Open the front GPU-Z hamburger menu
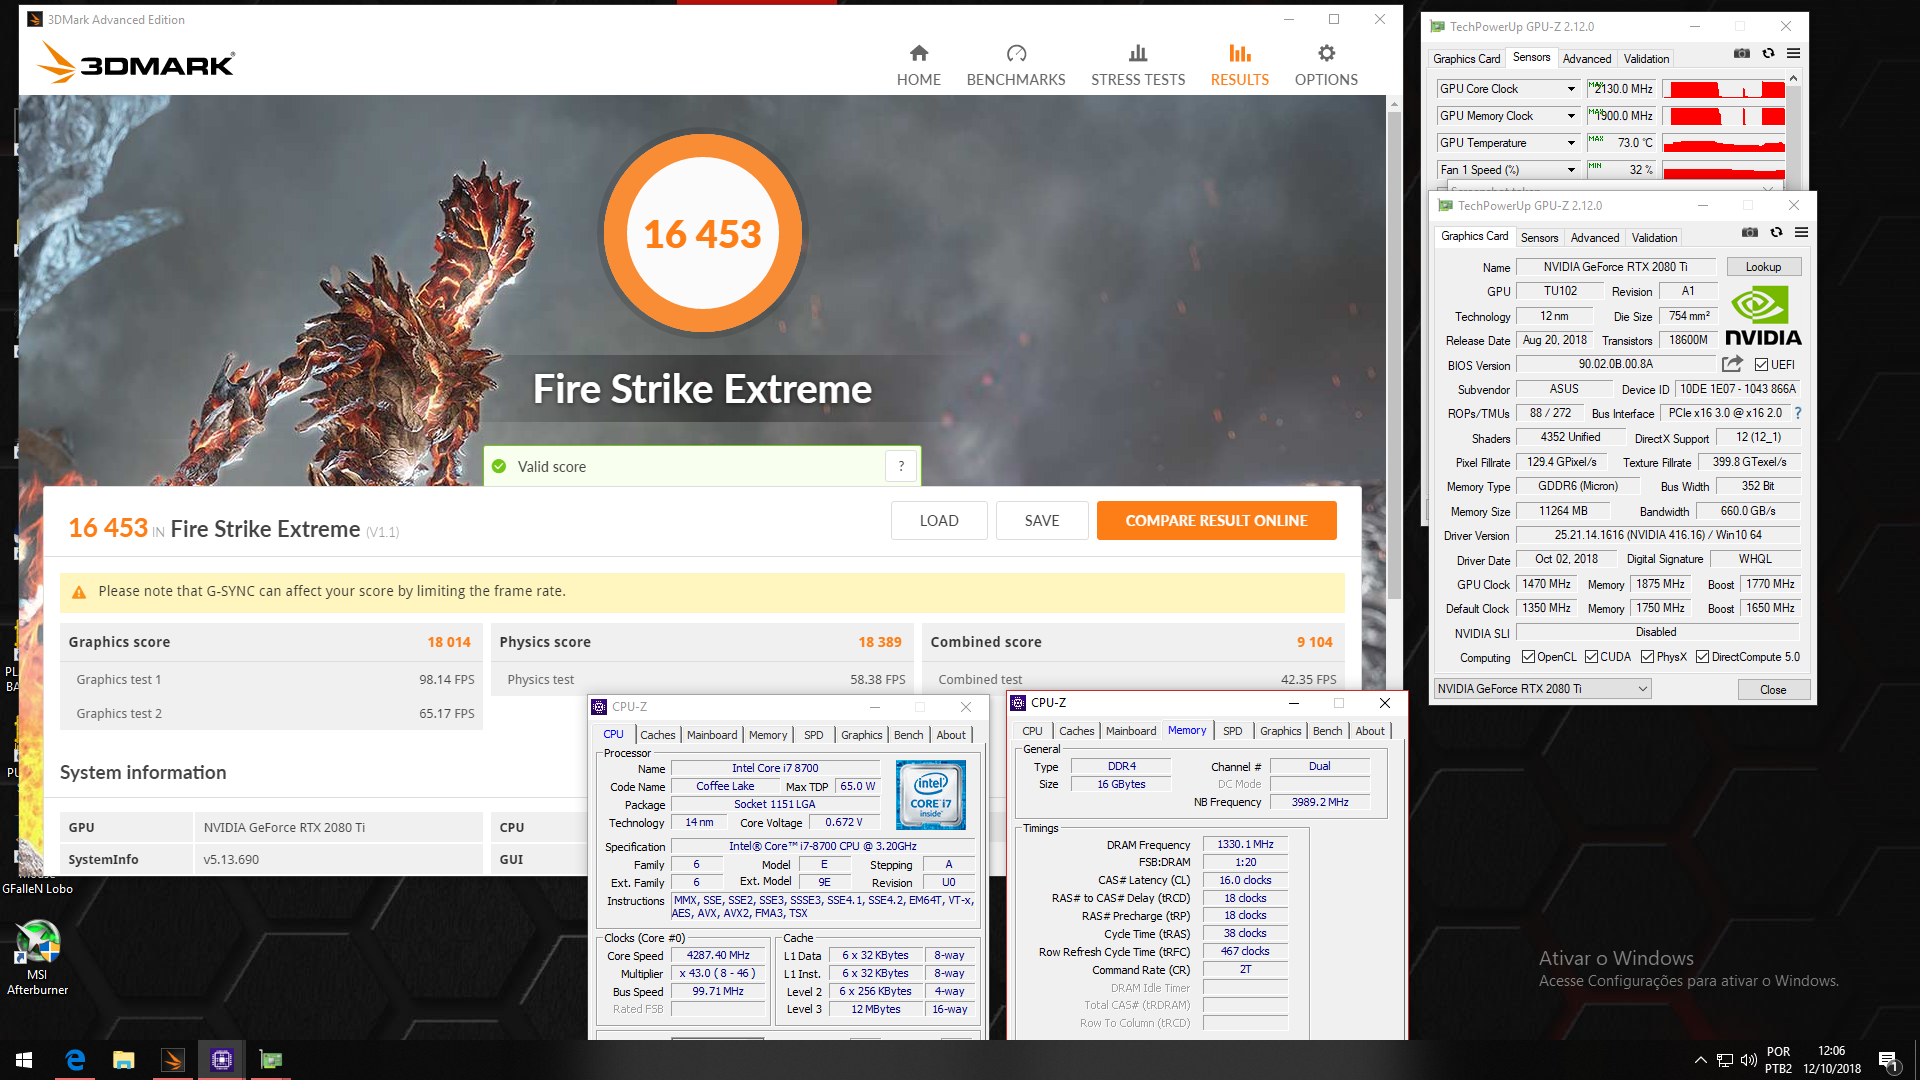Screen dimensions: 1920x1080 click(1801, 232)
